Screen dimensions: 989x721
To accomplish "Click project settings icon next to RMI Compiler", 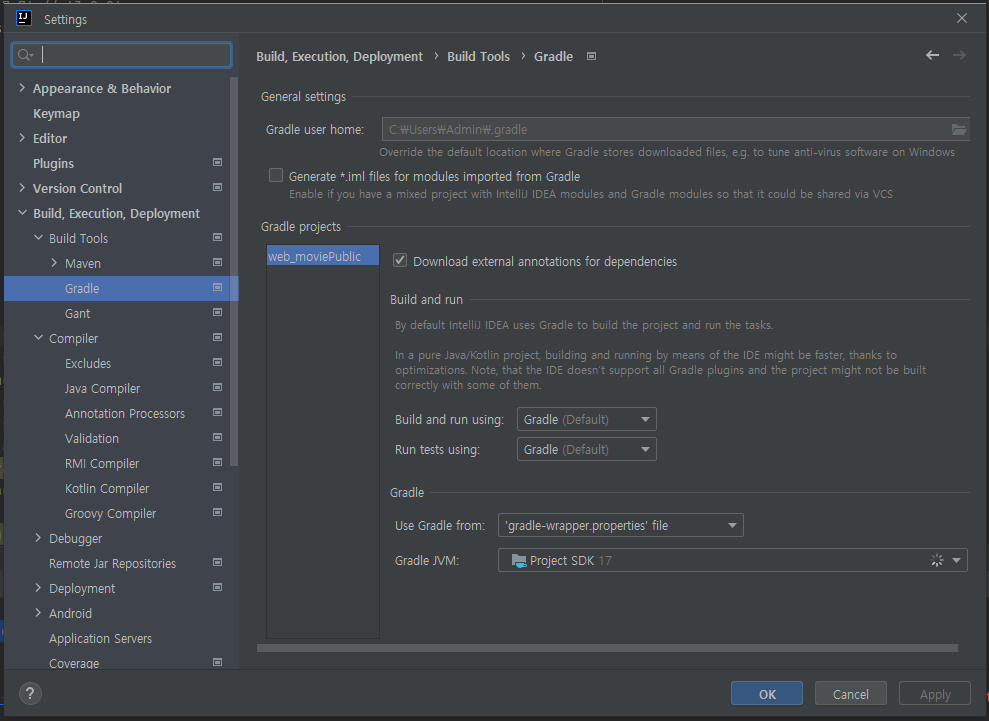I will [x=218, y=462].
